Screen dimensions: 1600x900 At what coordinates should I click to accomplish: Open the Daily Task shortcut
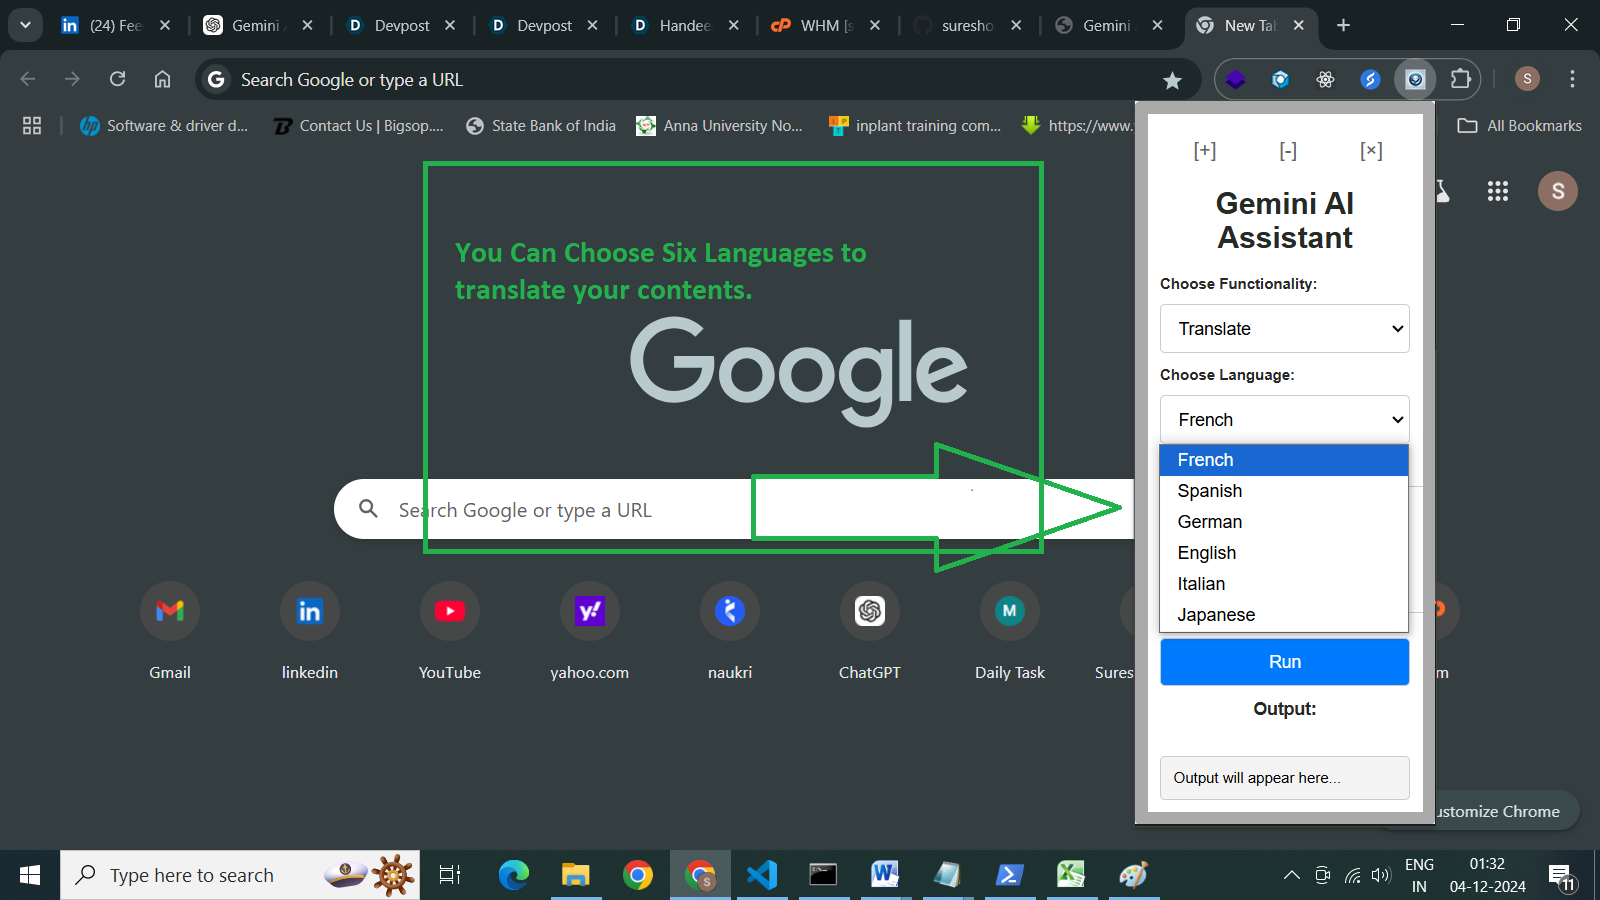1010,632
